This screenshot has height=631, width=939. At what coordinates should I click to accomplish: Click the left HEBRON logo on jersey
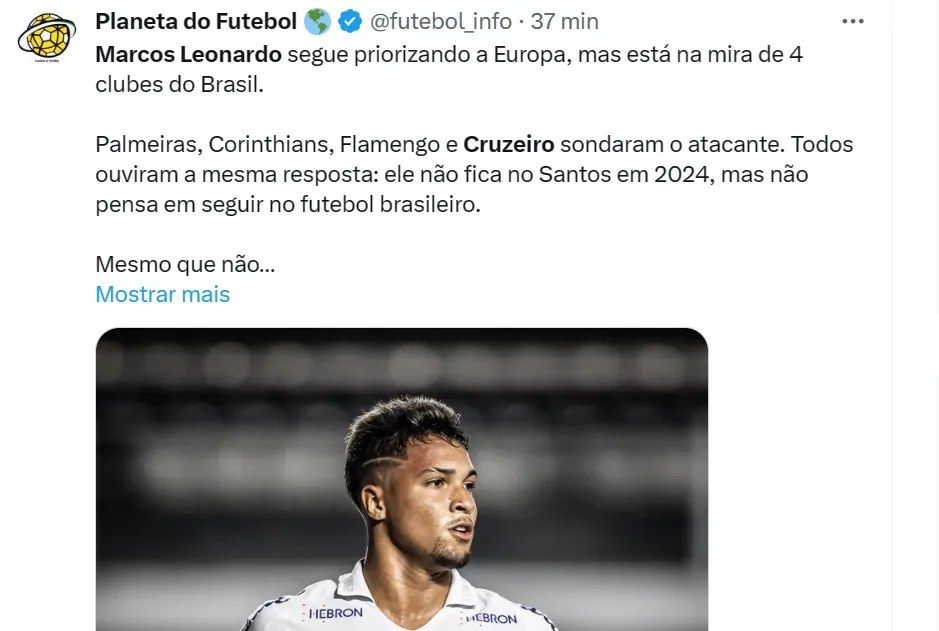pyautogui.click(x=335, y=612)
